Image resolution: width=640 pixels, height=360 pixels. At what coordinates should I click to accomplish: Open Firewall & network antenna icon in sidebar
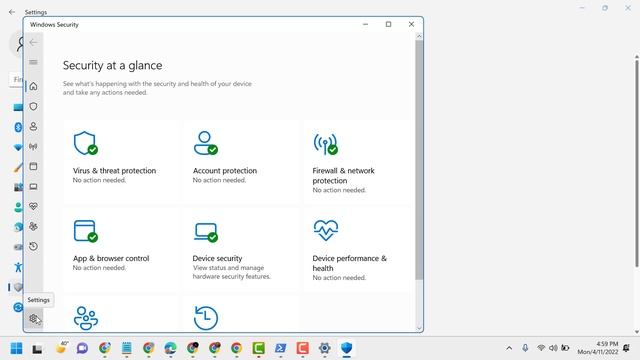[x=33, y=147]
